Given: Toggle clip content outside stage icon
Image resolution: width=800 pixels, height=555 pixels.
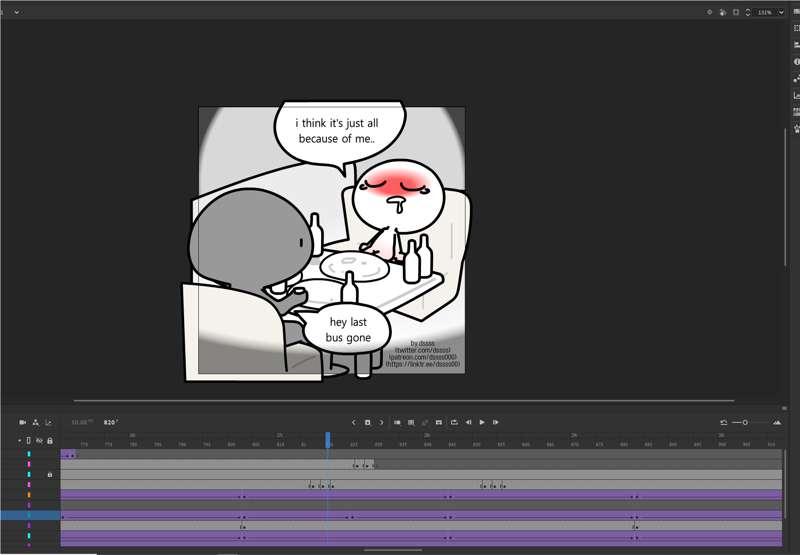Looking at the screenshot, I should point(736,12).
